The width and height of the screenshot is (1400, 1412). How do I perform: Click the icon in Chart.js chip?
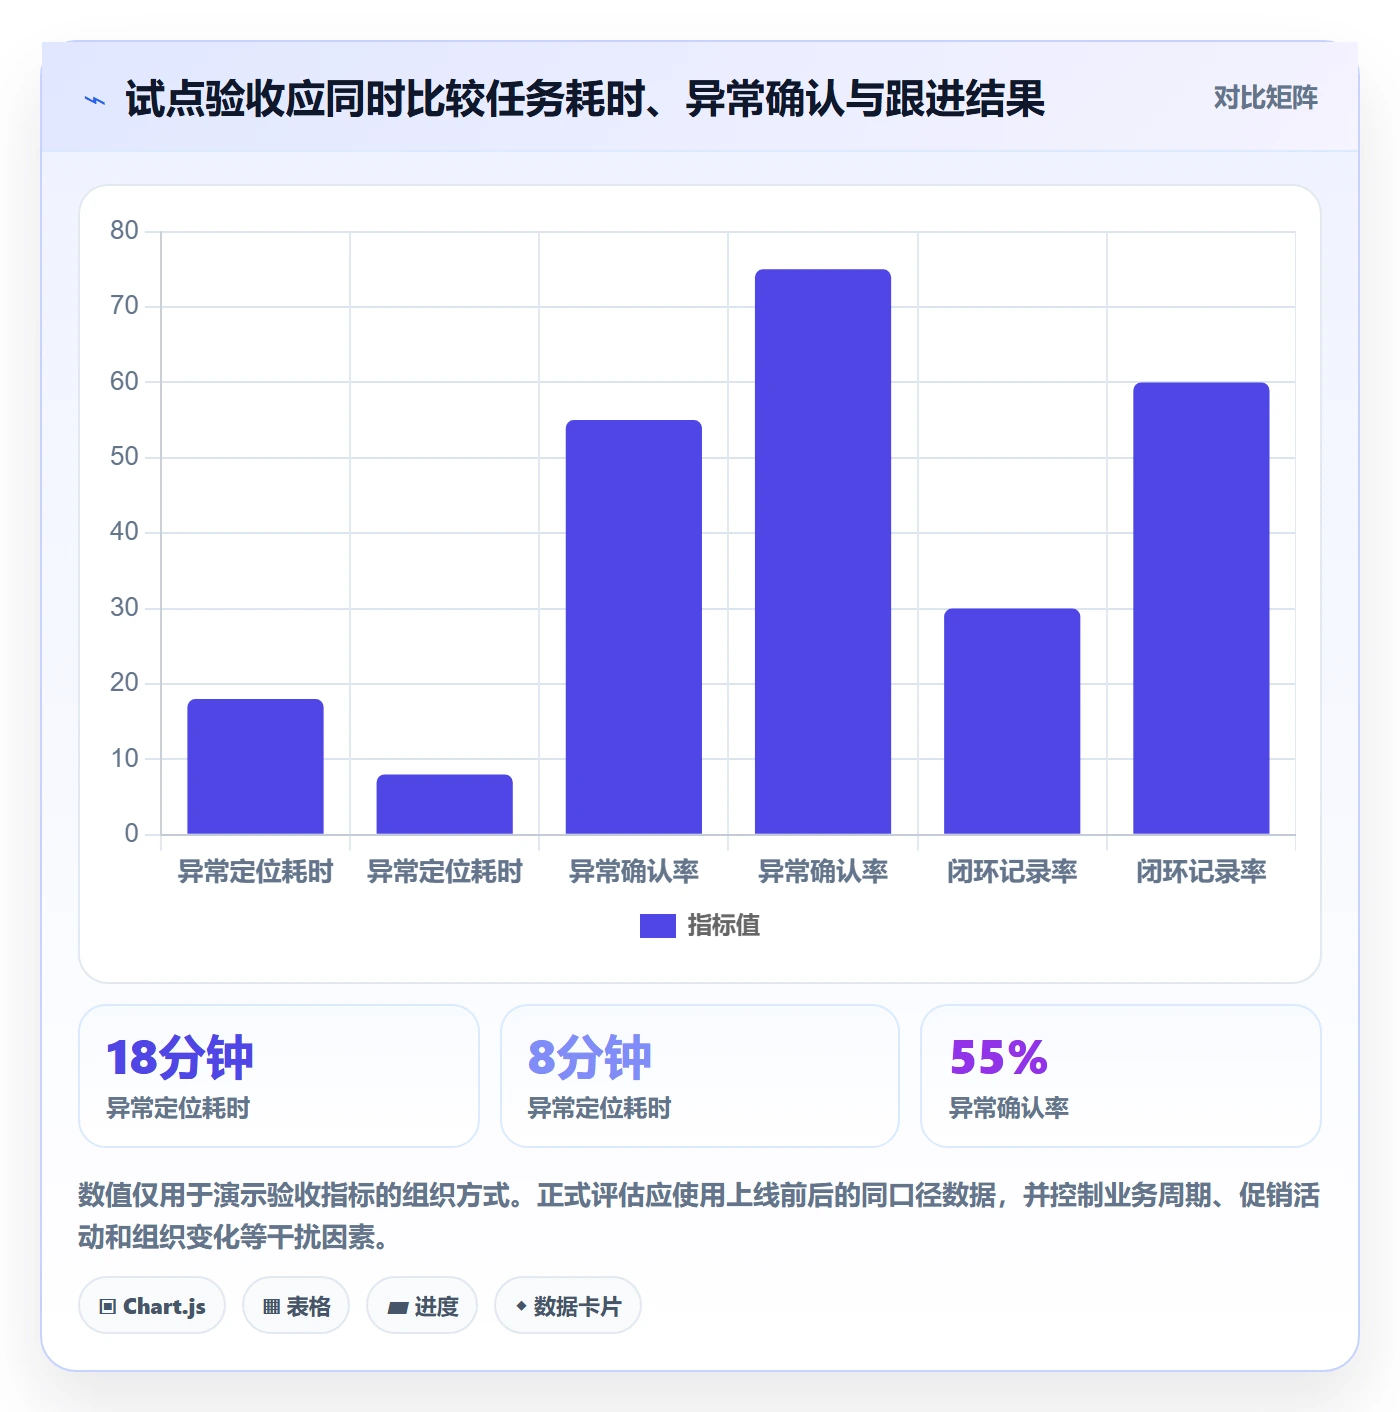pyautogui.click(x=108, y=1307)
